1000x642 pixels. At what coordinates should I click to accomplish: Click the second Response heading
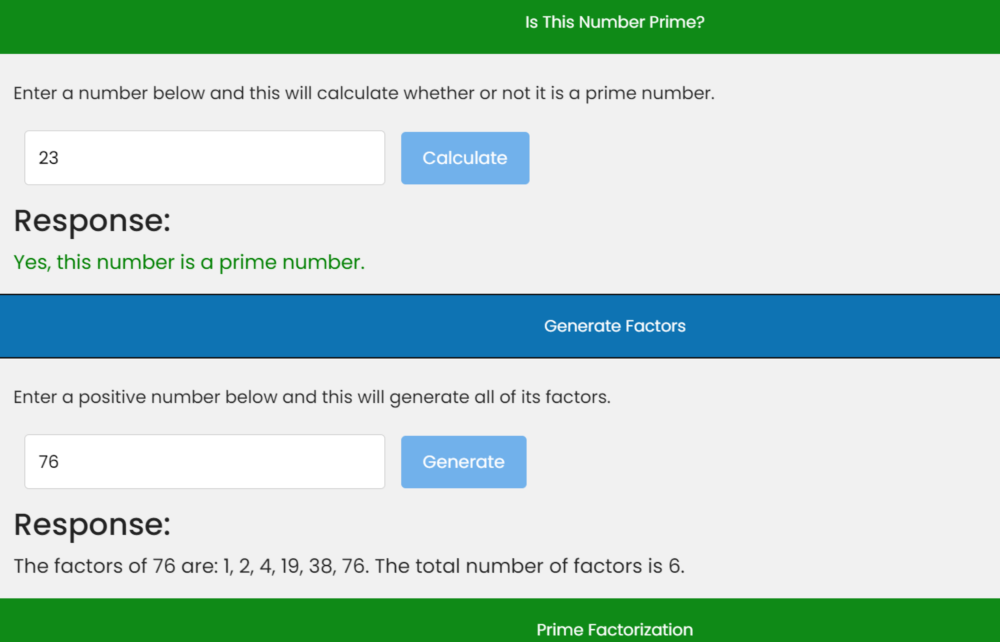[91, 524]
